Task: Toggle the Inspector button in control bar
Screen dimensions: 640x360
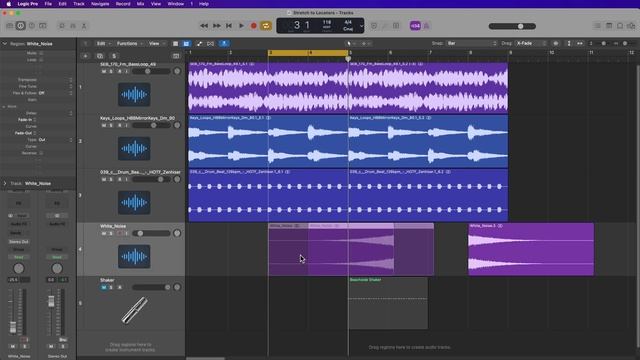Action: [20, 26]
